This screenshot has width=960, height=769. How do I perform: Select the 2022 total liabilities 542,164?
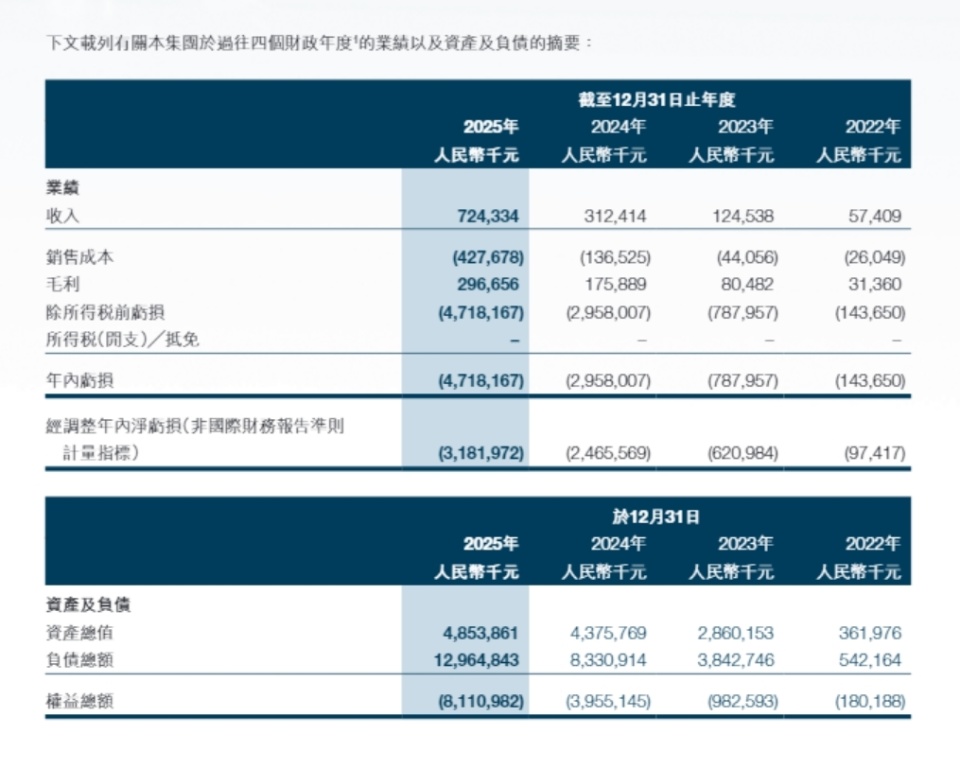click(x=870, y=660)
